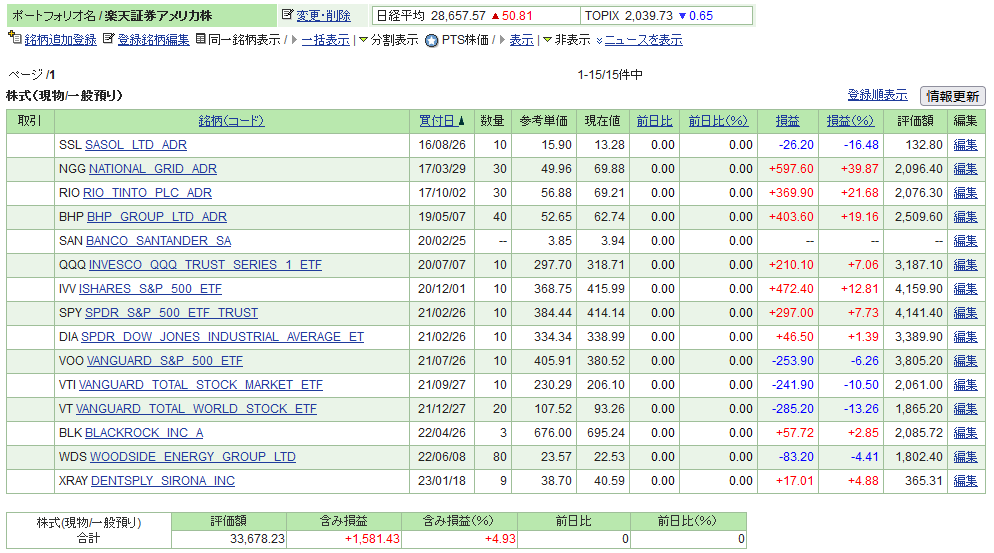Click 編集 in the WDS row
This screenshot has width=994, height=553.
click(x=965, y=457)
